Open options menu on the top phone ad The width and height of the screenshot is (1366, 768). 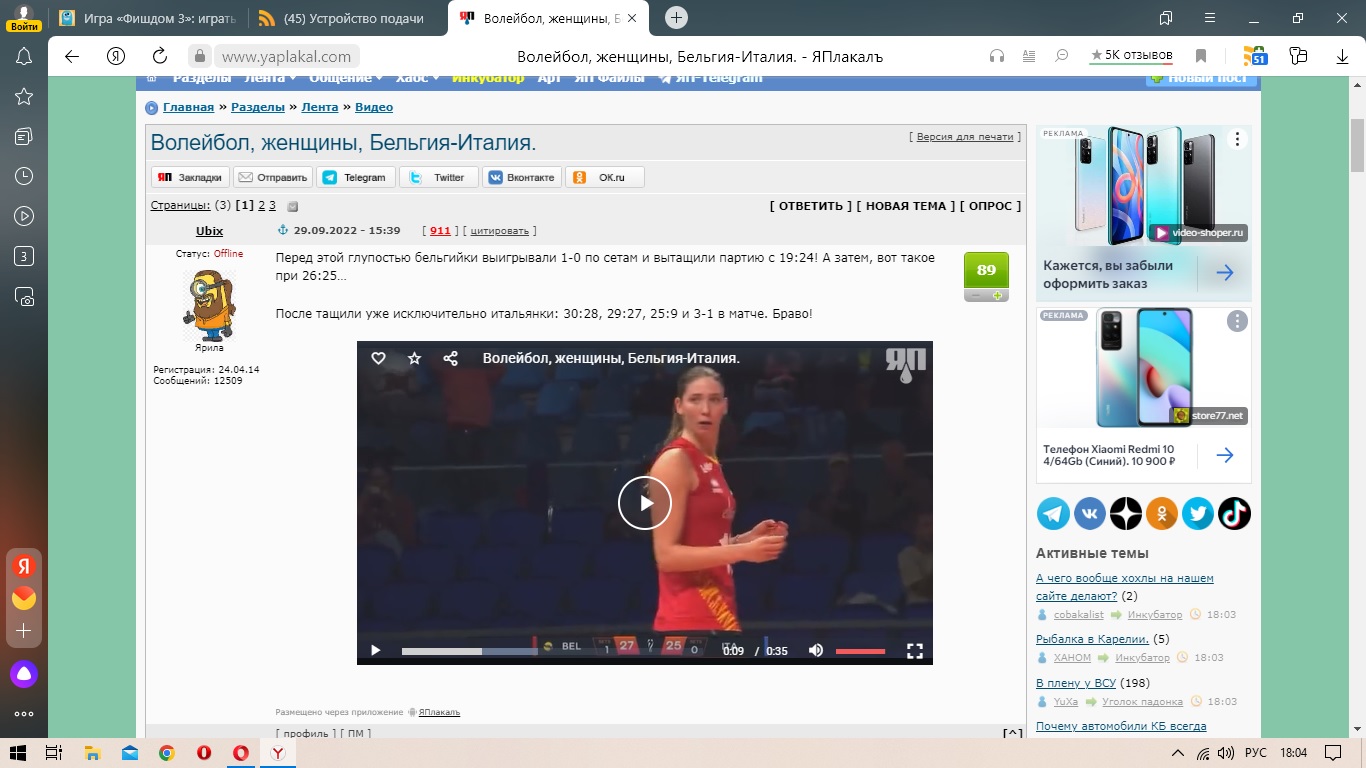point(1237,140)
